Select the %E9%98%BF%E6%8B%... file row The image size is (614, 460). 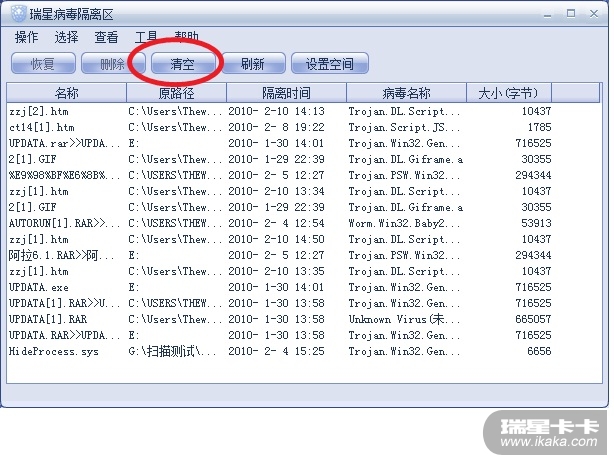click(x=280, y=175)
